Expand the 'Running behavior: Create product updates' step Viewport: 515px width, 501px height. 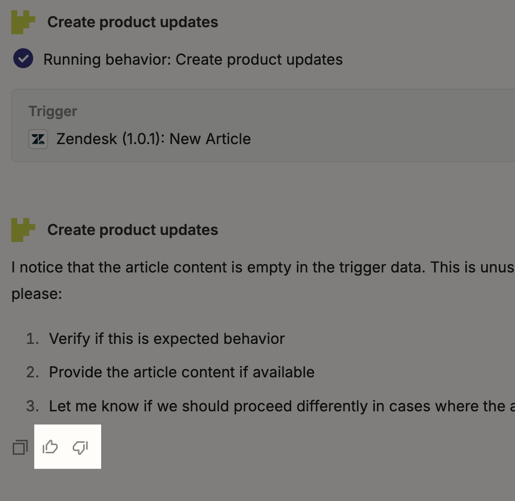tap(193, 60)
